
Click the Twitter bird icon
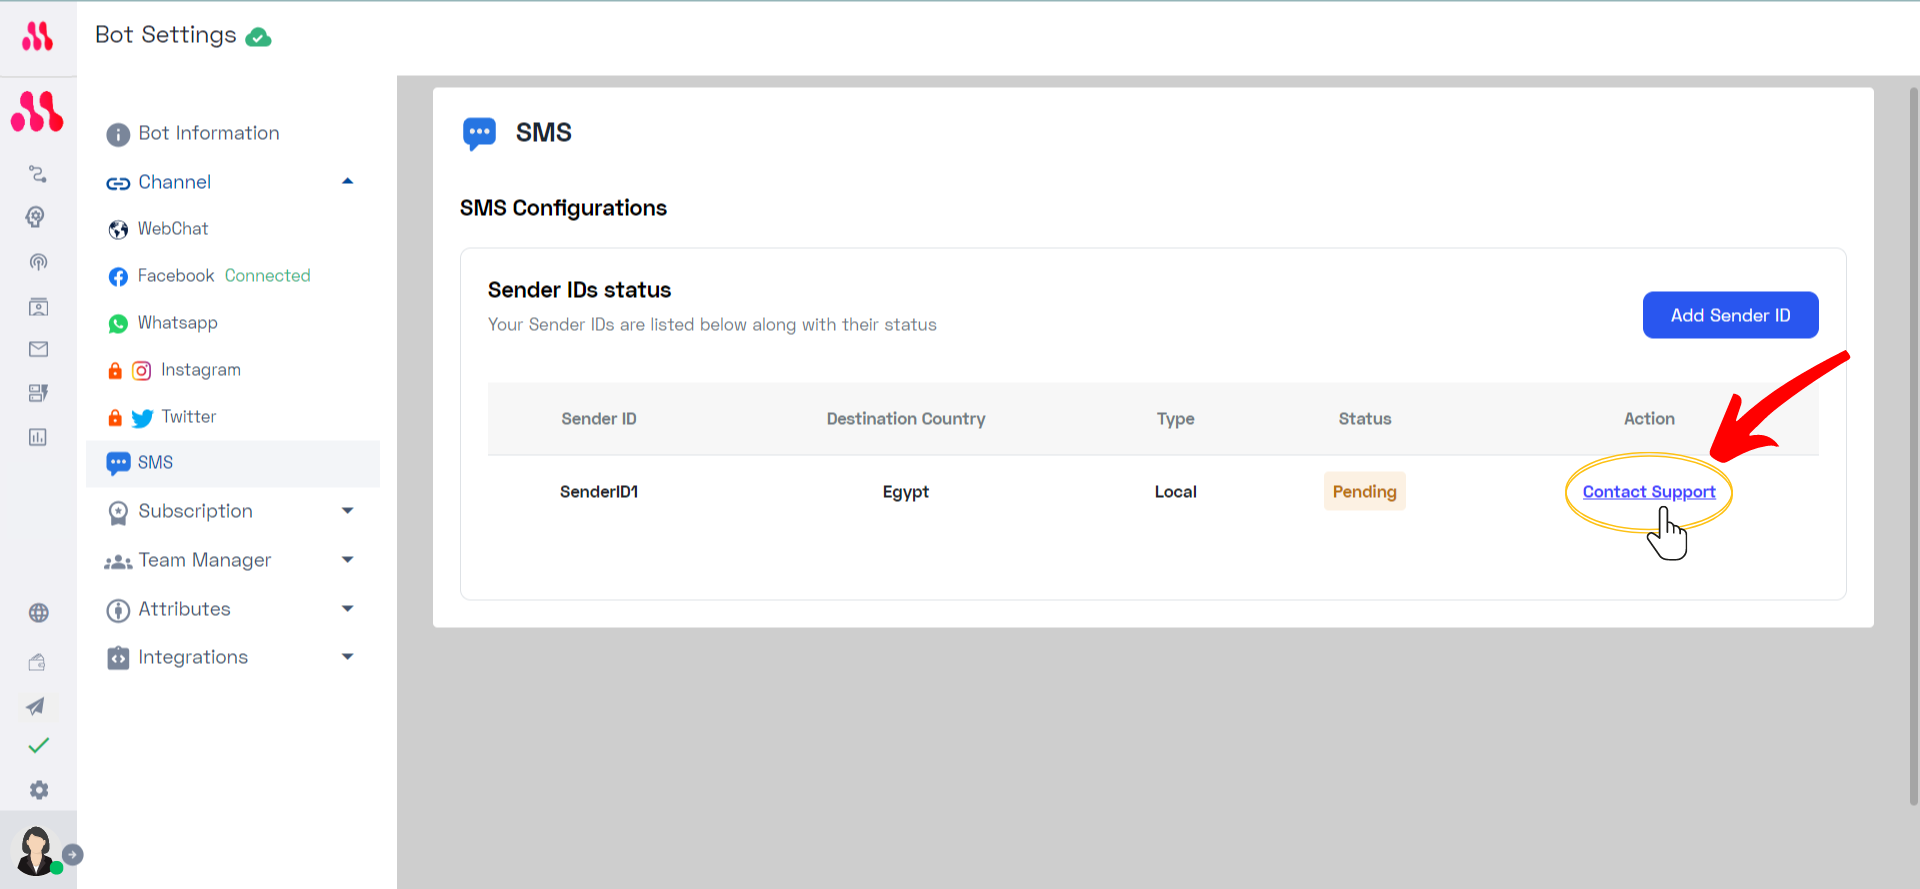143,418
